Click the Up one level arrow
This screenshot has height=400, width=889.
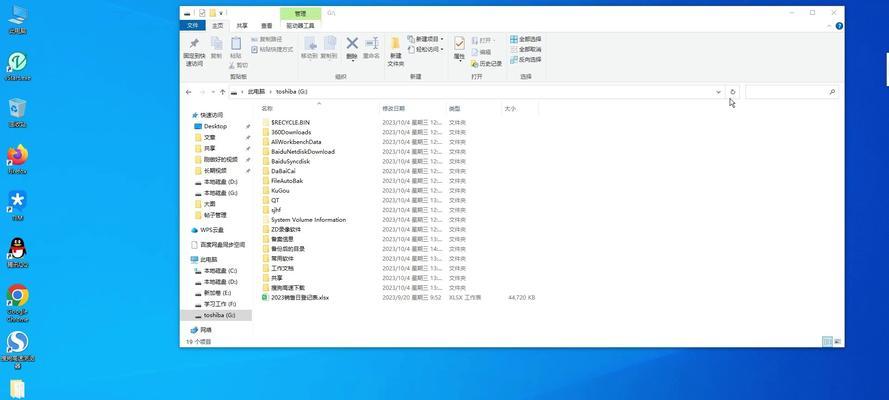click(x=223, y=92)
